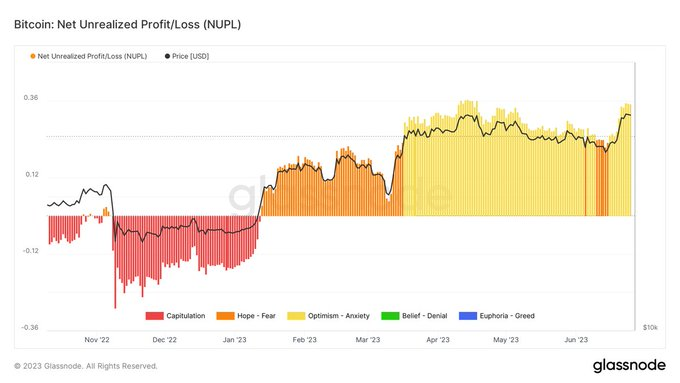Click the red Capitulation color swatch

point(154,316)
